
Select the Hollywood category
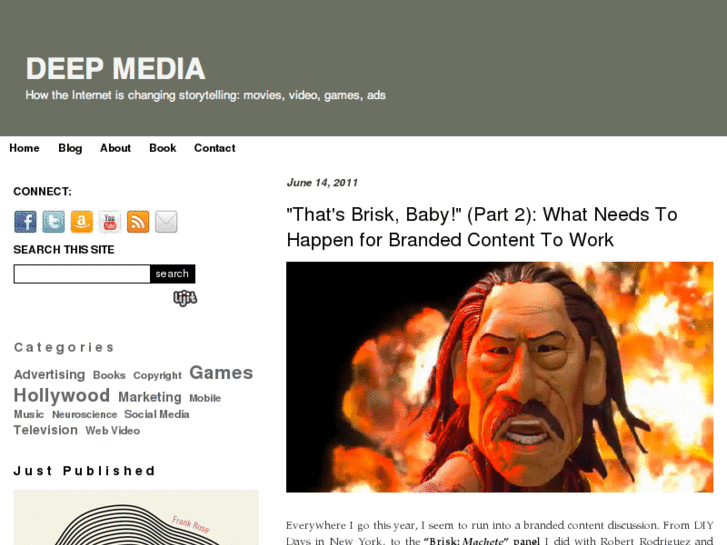pos(62,396)
